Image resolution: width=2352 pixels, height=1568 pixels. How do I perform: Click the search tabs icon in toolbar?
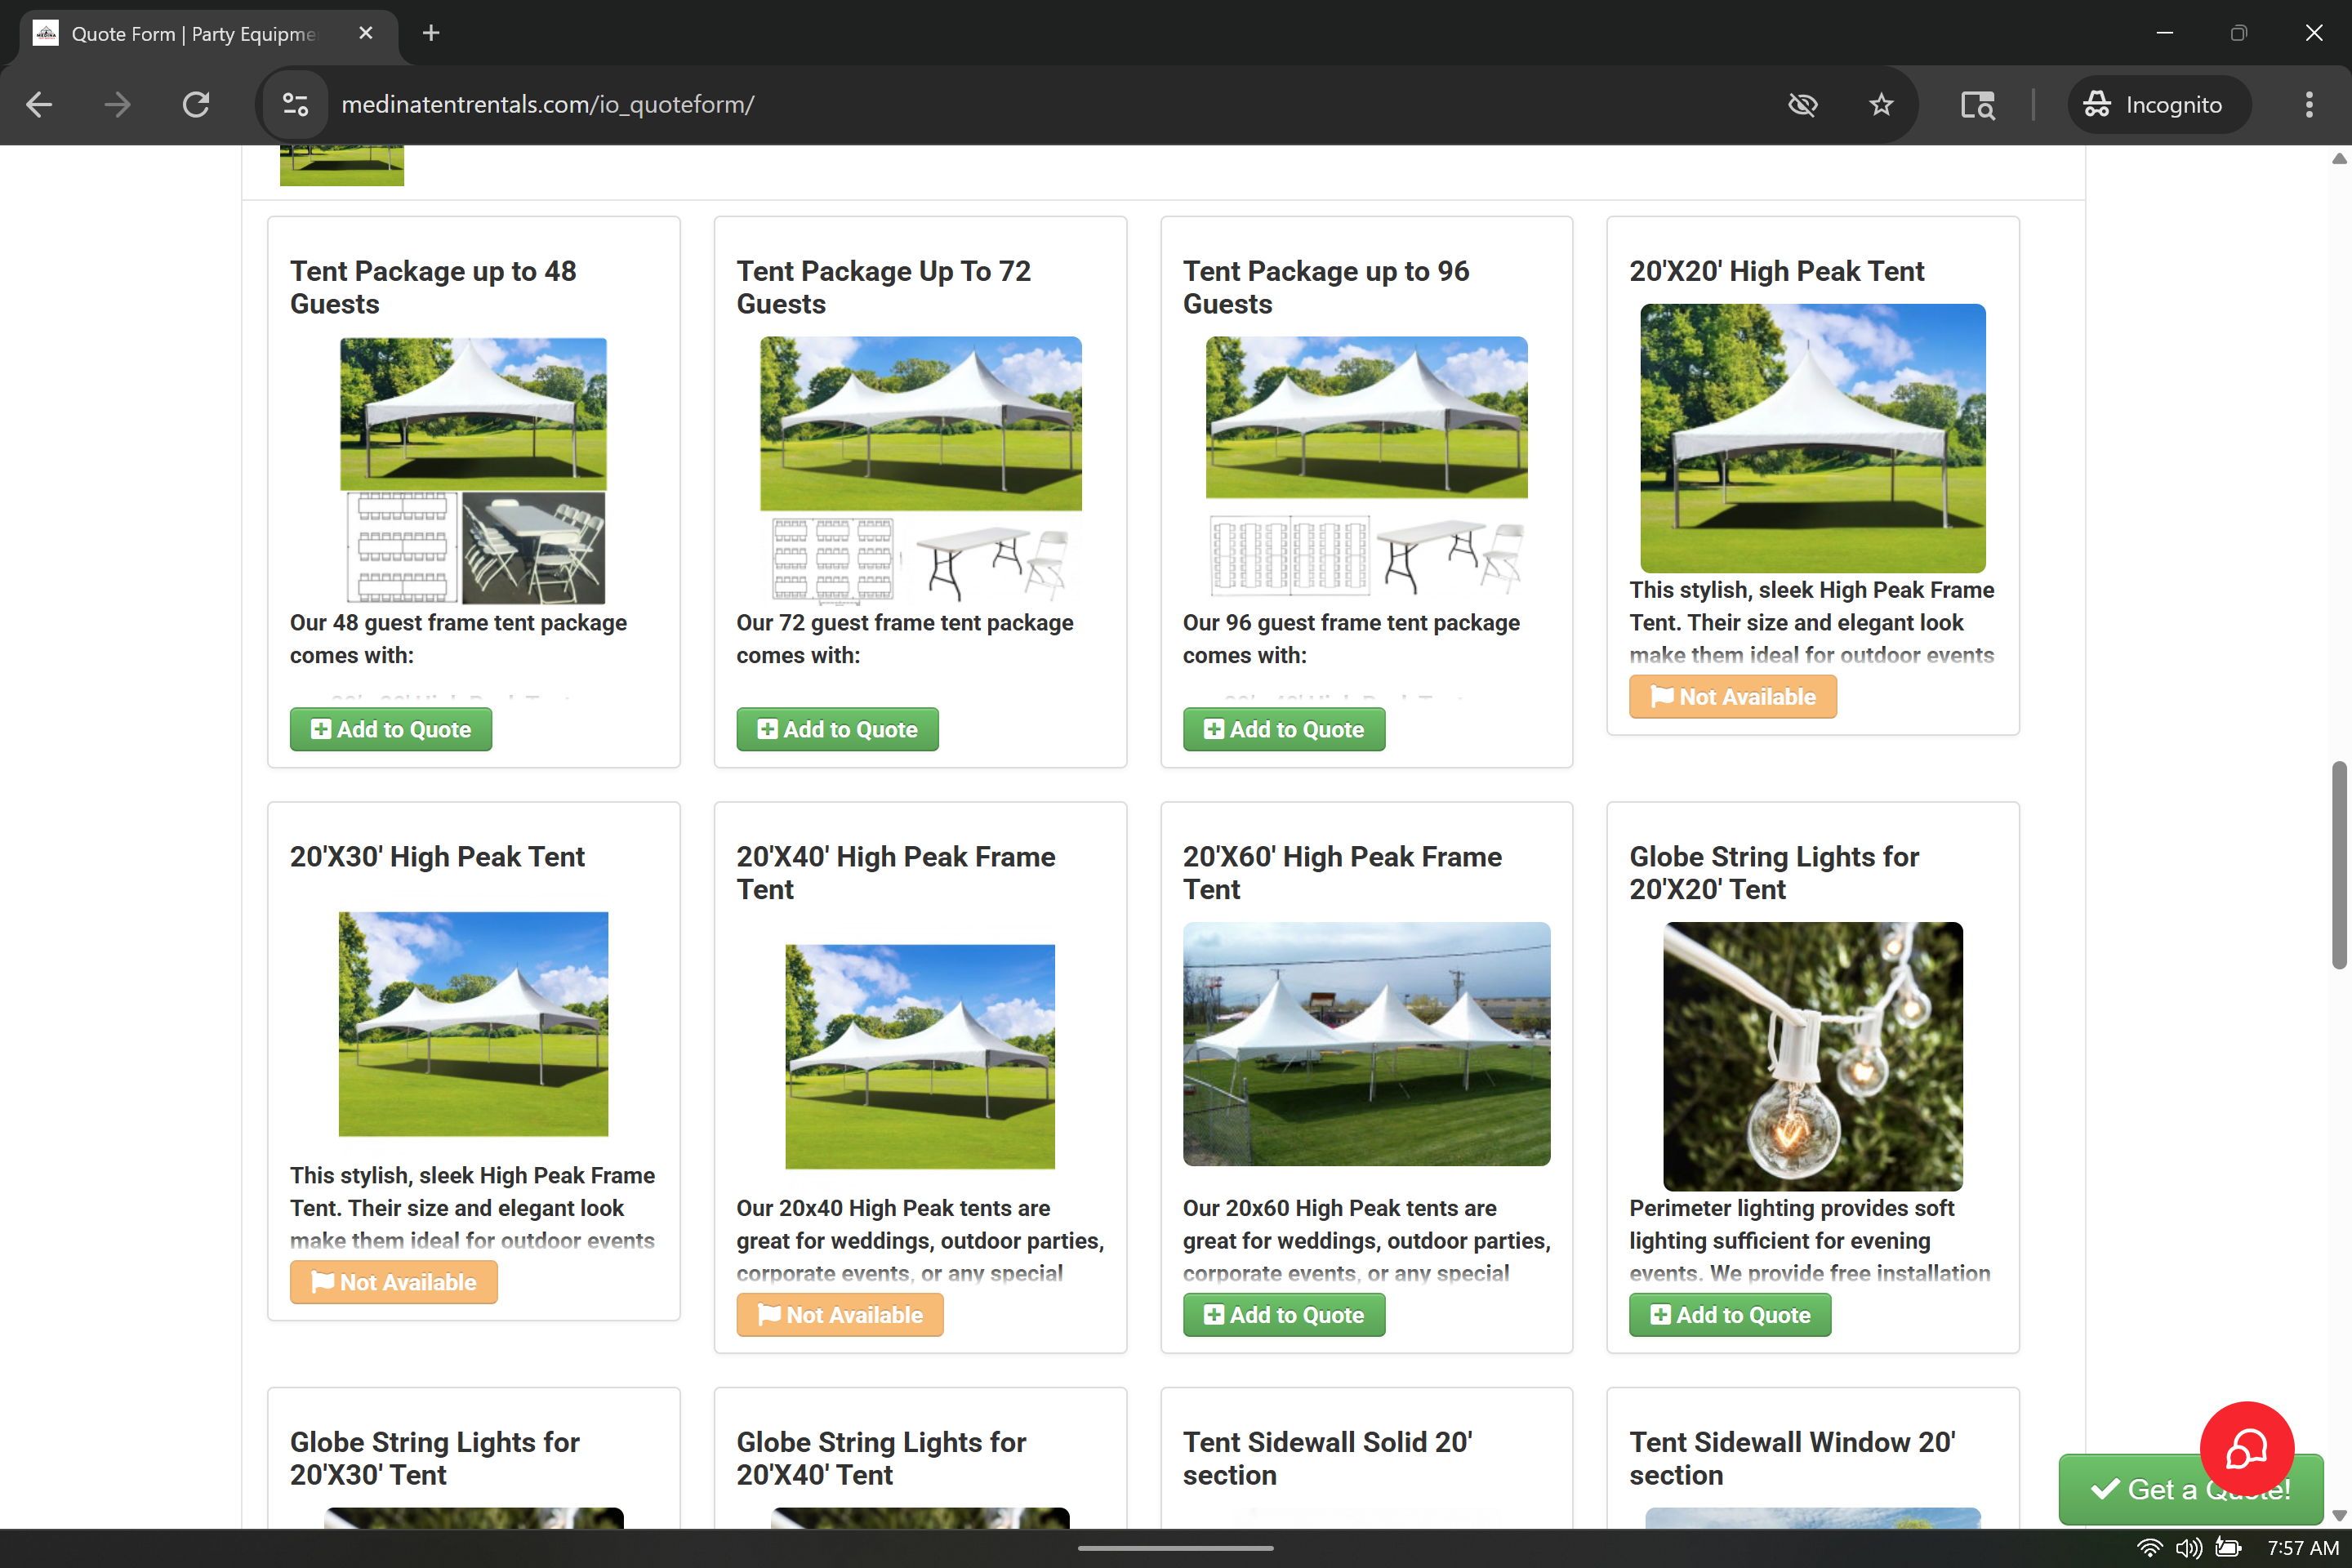[x=1977, y=104]
